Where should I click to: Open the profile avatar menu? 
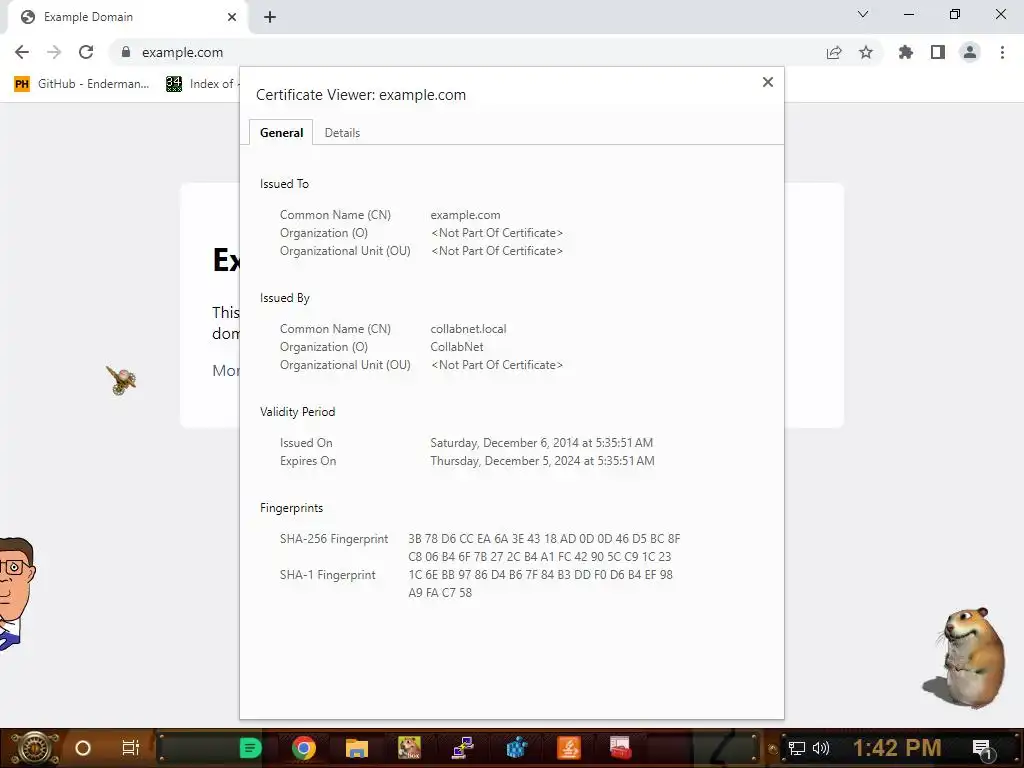(x=970, y=52)
